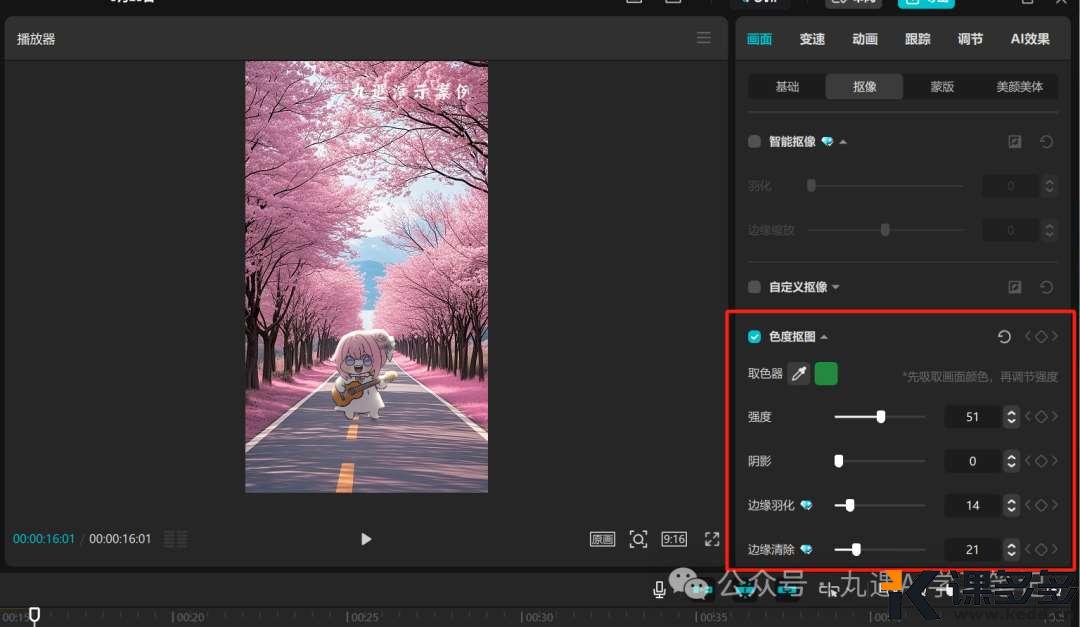Image resolution: width=1080 pixels, height=627 pixels.
Task: Click the 边缘缩放 stepper under 智能抠像
Action: (x=1049, y=230)
